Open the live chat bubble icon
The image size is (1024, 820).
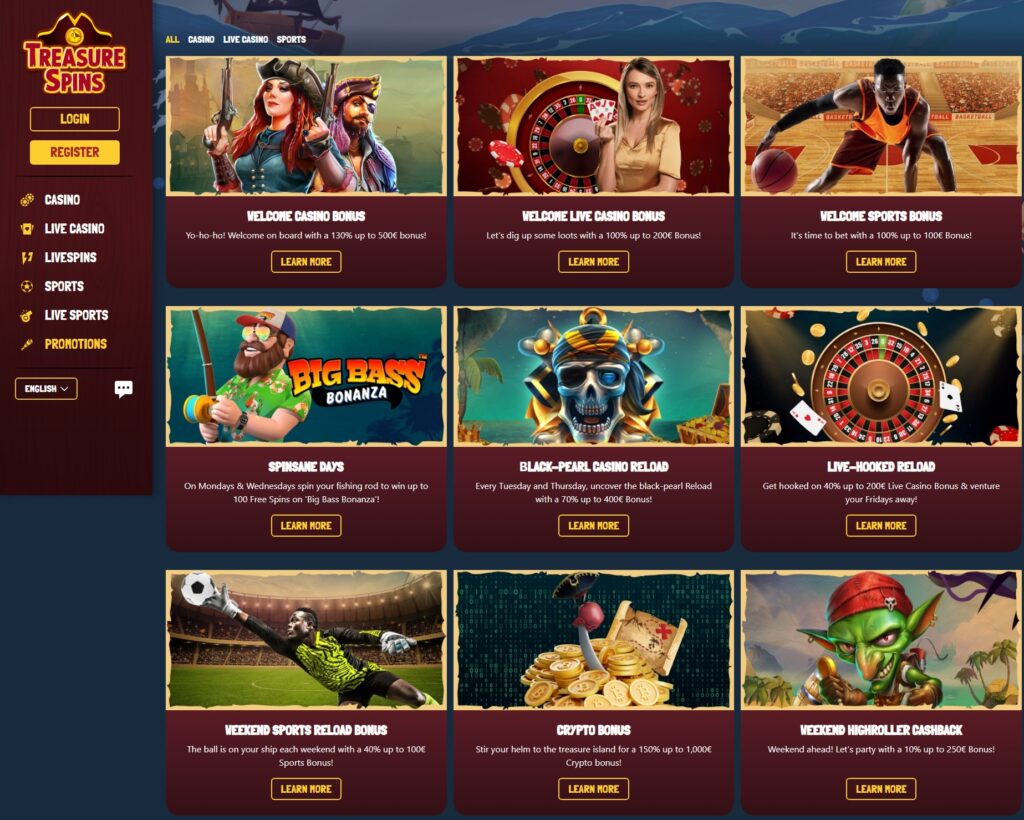123,389
